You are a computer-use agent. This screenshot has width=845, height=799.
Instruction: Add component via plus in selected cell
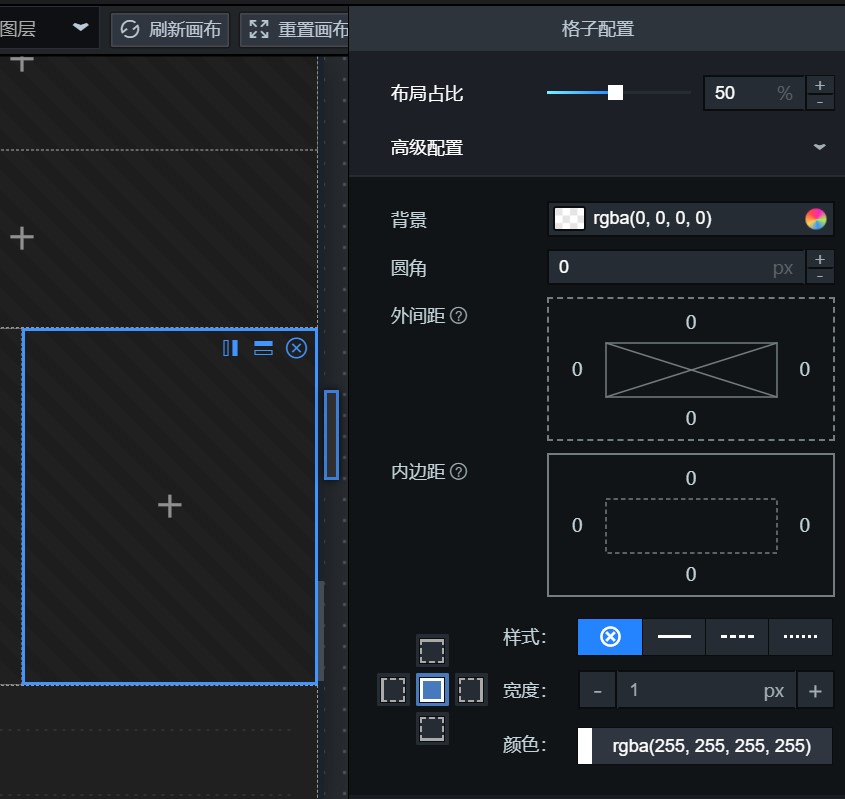pos(170,506)
